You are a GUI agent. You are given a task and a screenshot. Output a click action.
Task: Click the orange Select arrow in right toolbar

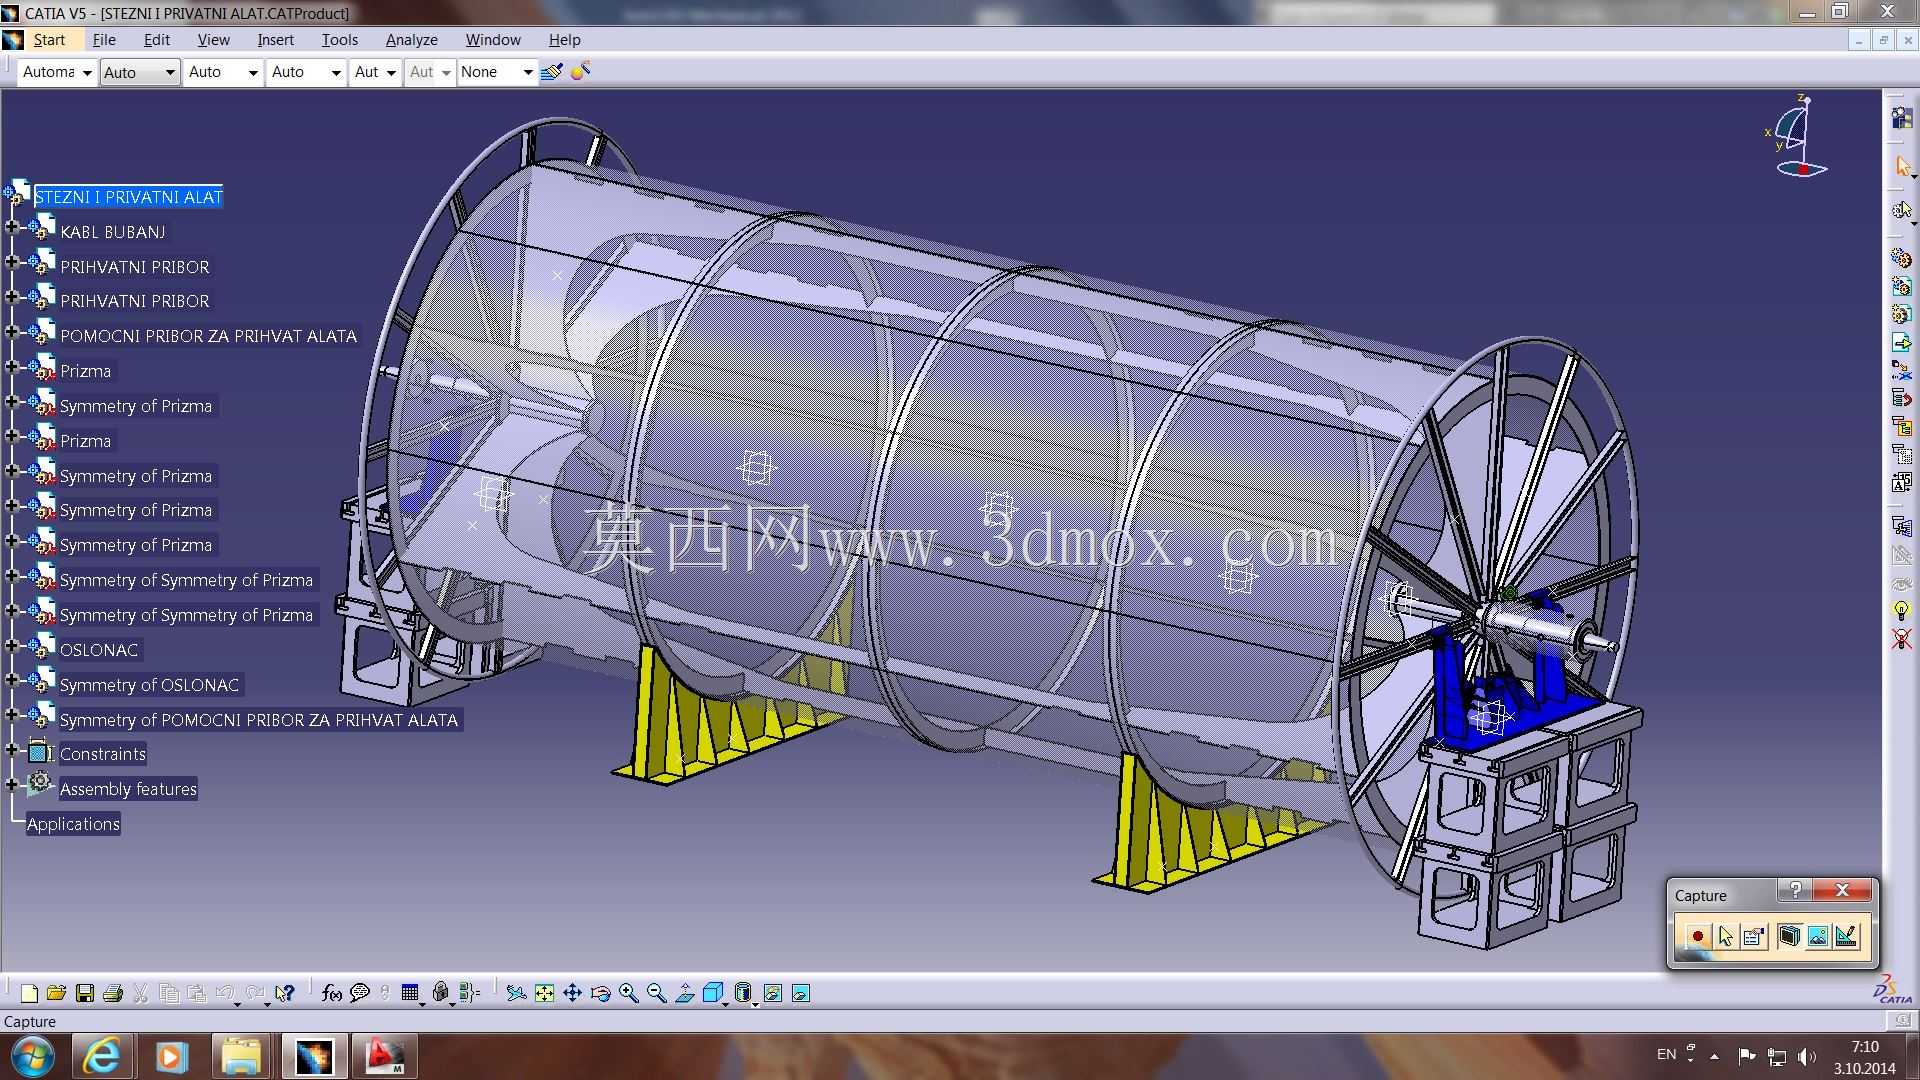tap(1902, 166)
